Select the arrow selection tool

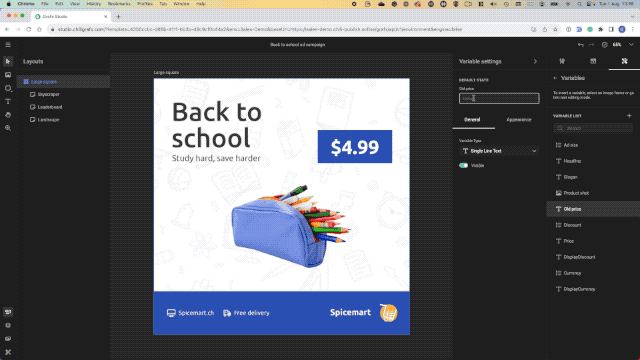pyautogui.click(x=8, y=62)
